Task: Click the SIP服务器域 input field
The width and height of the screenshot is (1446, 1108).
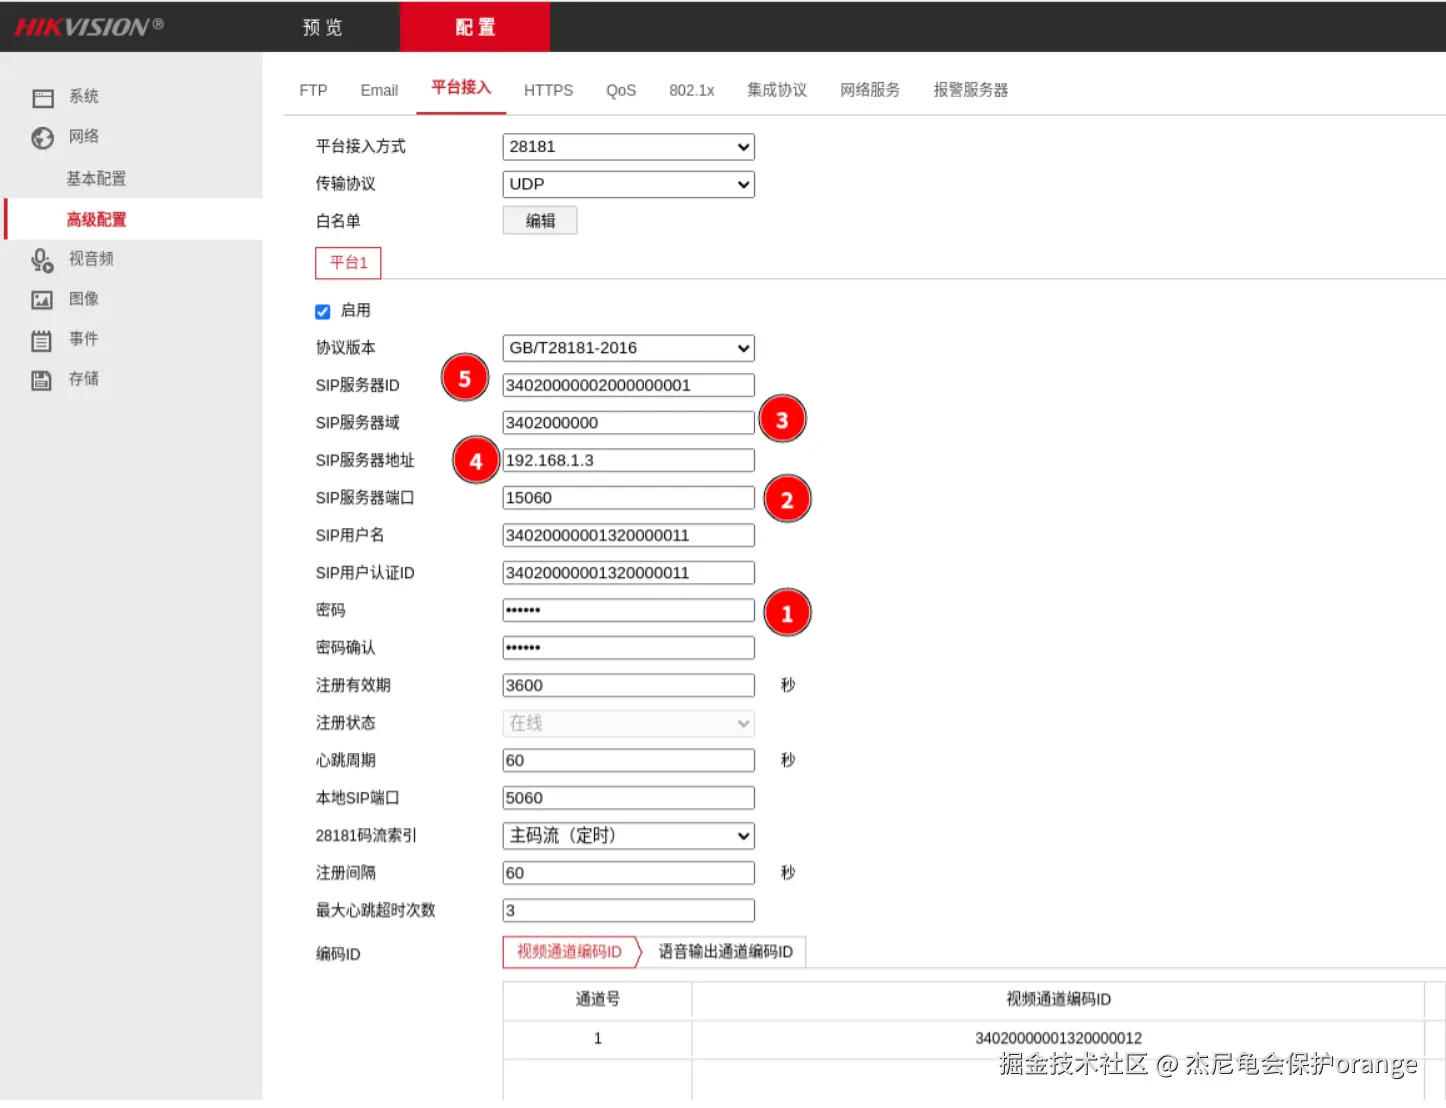Action: point(628,423)
